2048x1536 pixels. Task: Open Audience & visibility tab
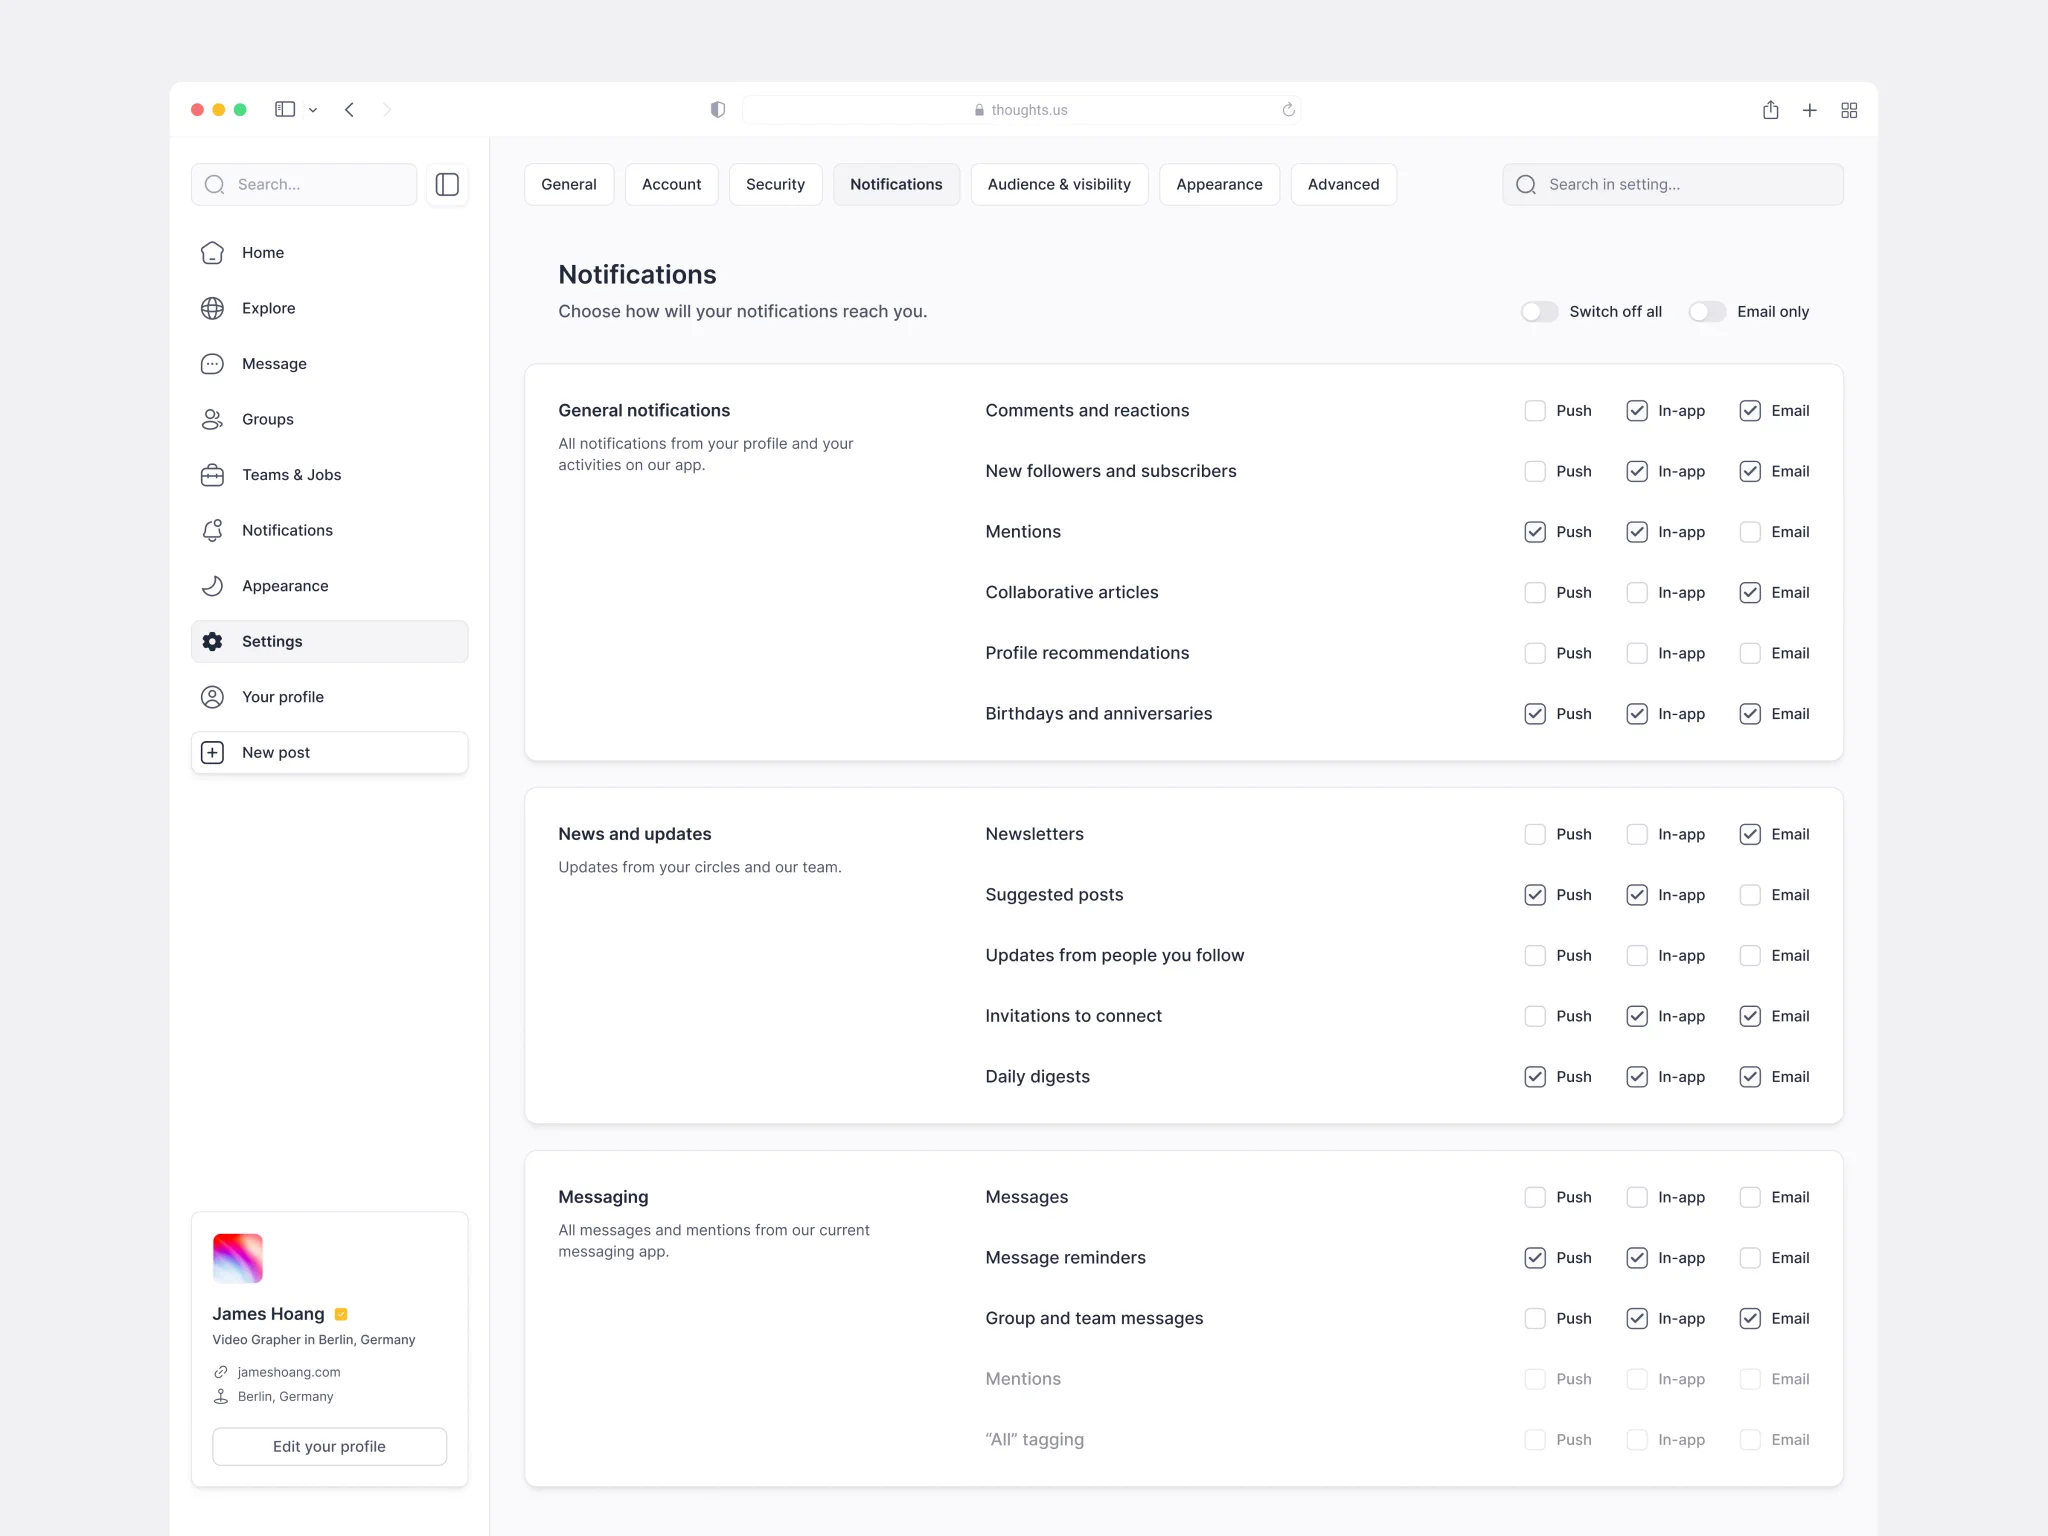(x=1059, y=184)
